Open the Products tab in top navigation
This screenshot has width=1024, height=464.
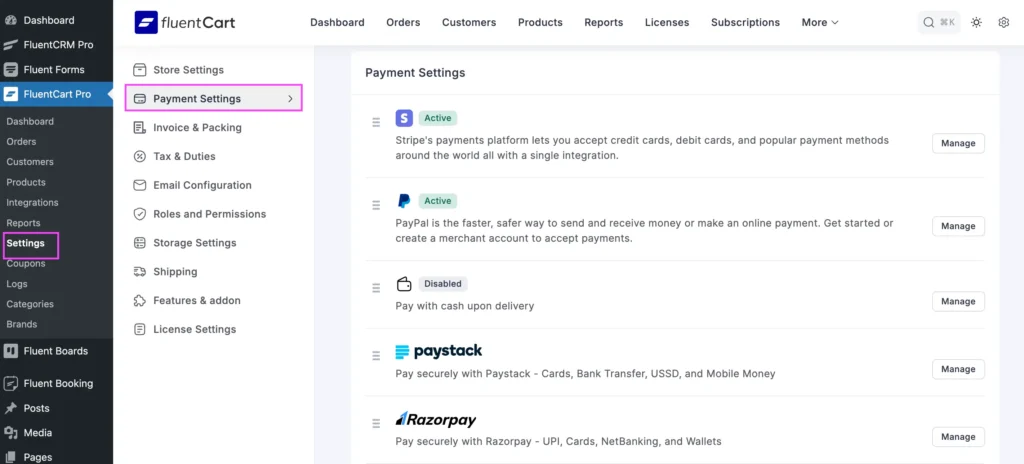click(540, 22)
